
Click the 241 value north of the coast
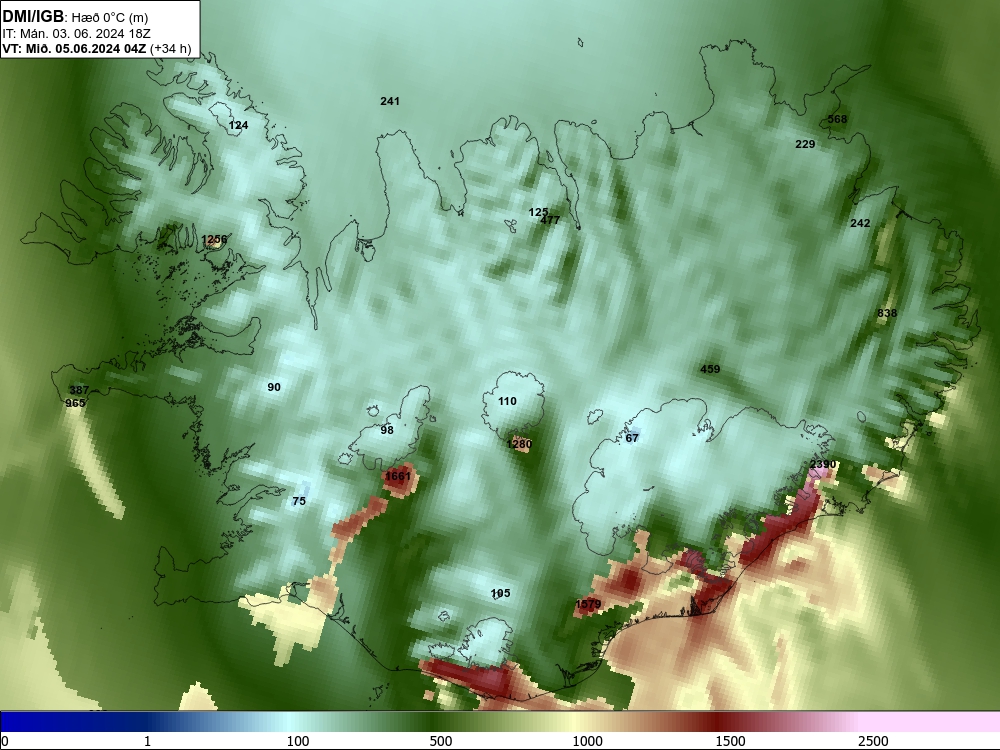(x=390, y=101)
